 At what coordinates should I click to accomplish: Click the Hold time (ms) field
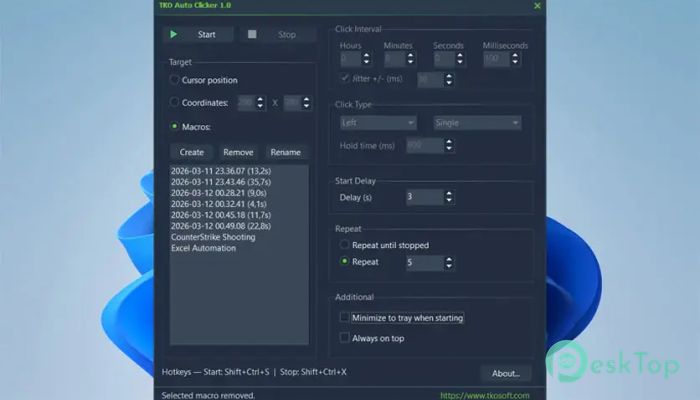click(425, 145)
